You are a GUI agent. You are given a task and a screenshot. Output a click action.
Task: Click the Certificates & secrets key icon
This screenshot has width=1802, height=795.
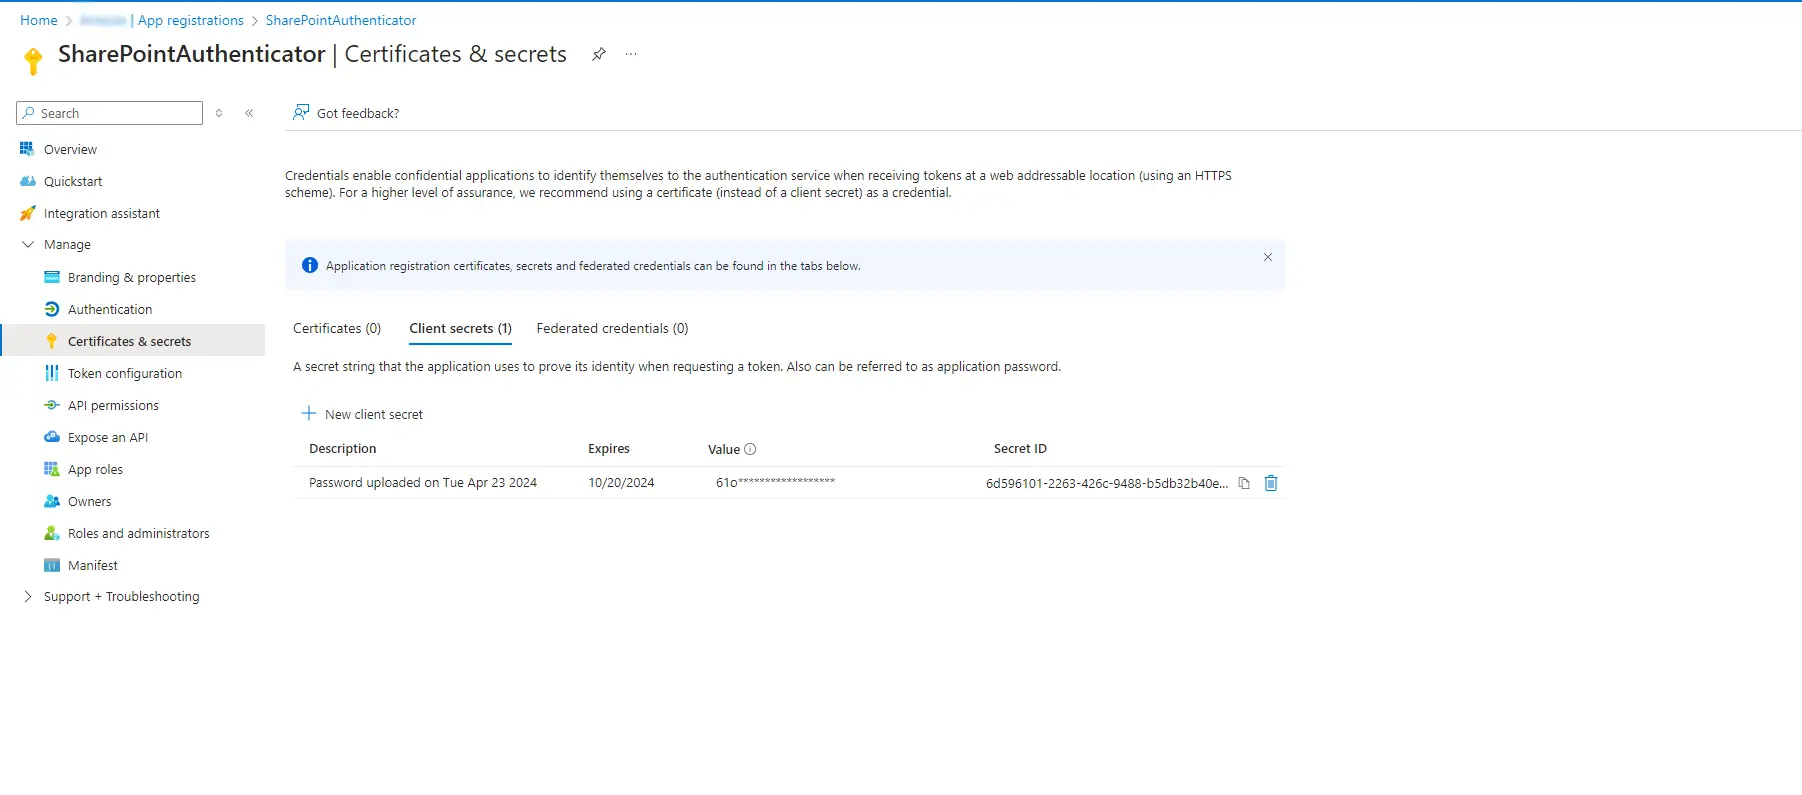(52, 341)
